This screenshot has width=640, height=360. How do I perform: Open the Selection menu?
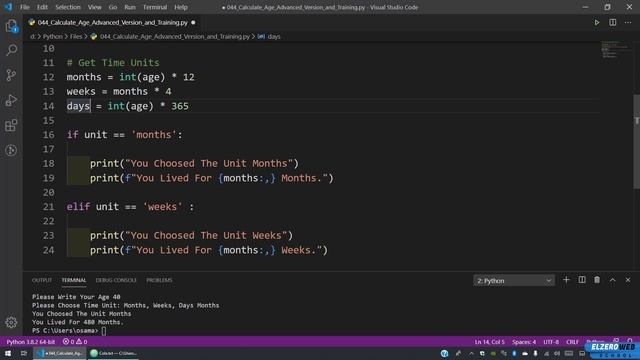[68, 7]
